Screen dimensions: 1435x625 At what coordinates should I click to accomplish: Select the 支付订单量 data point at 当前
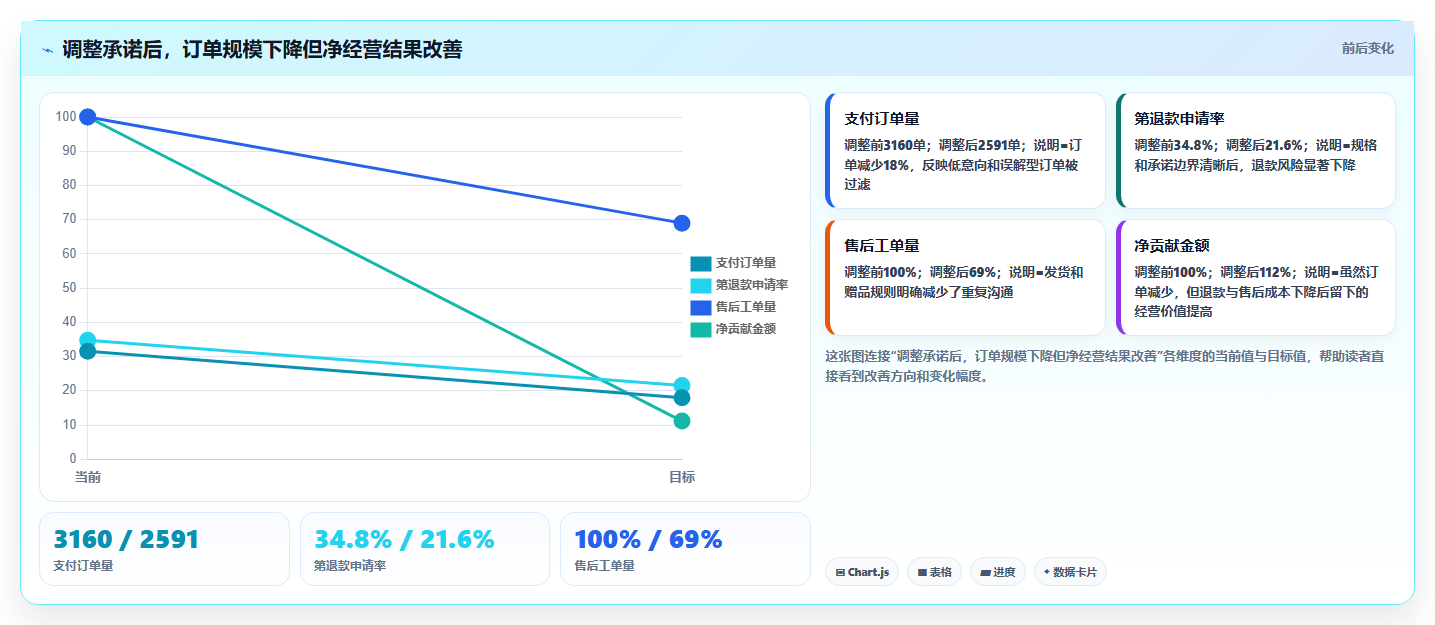[88, 351]
